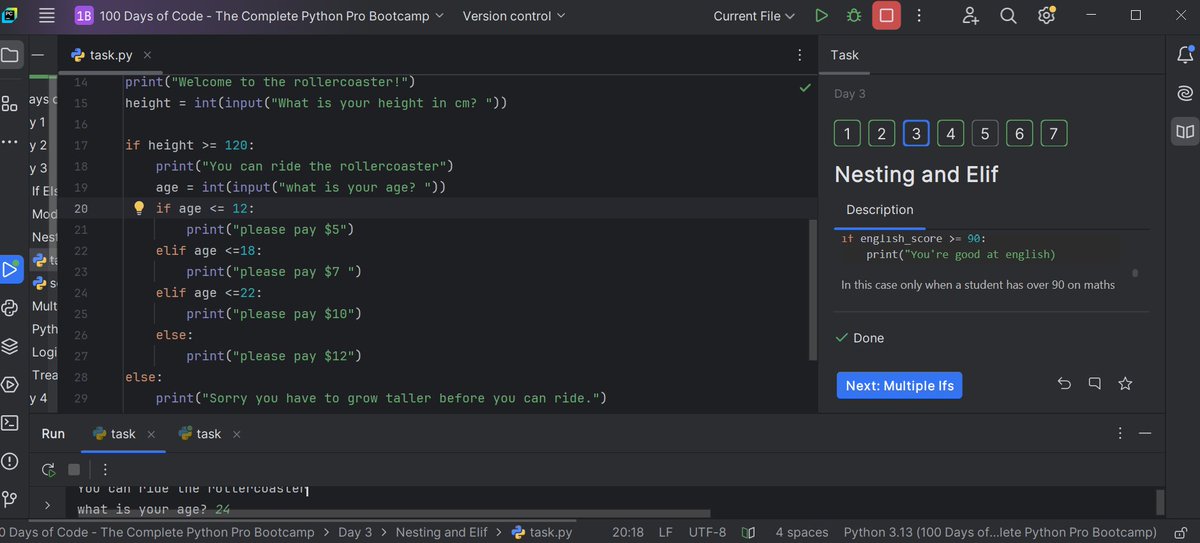Open the Problems tool window
Image resolution: width=1200 pixels, height=543 pixels.
tap(10, 461)
